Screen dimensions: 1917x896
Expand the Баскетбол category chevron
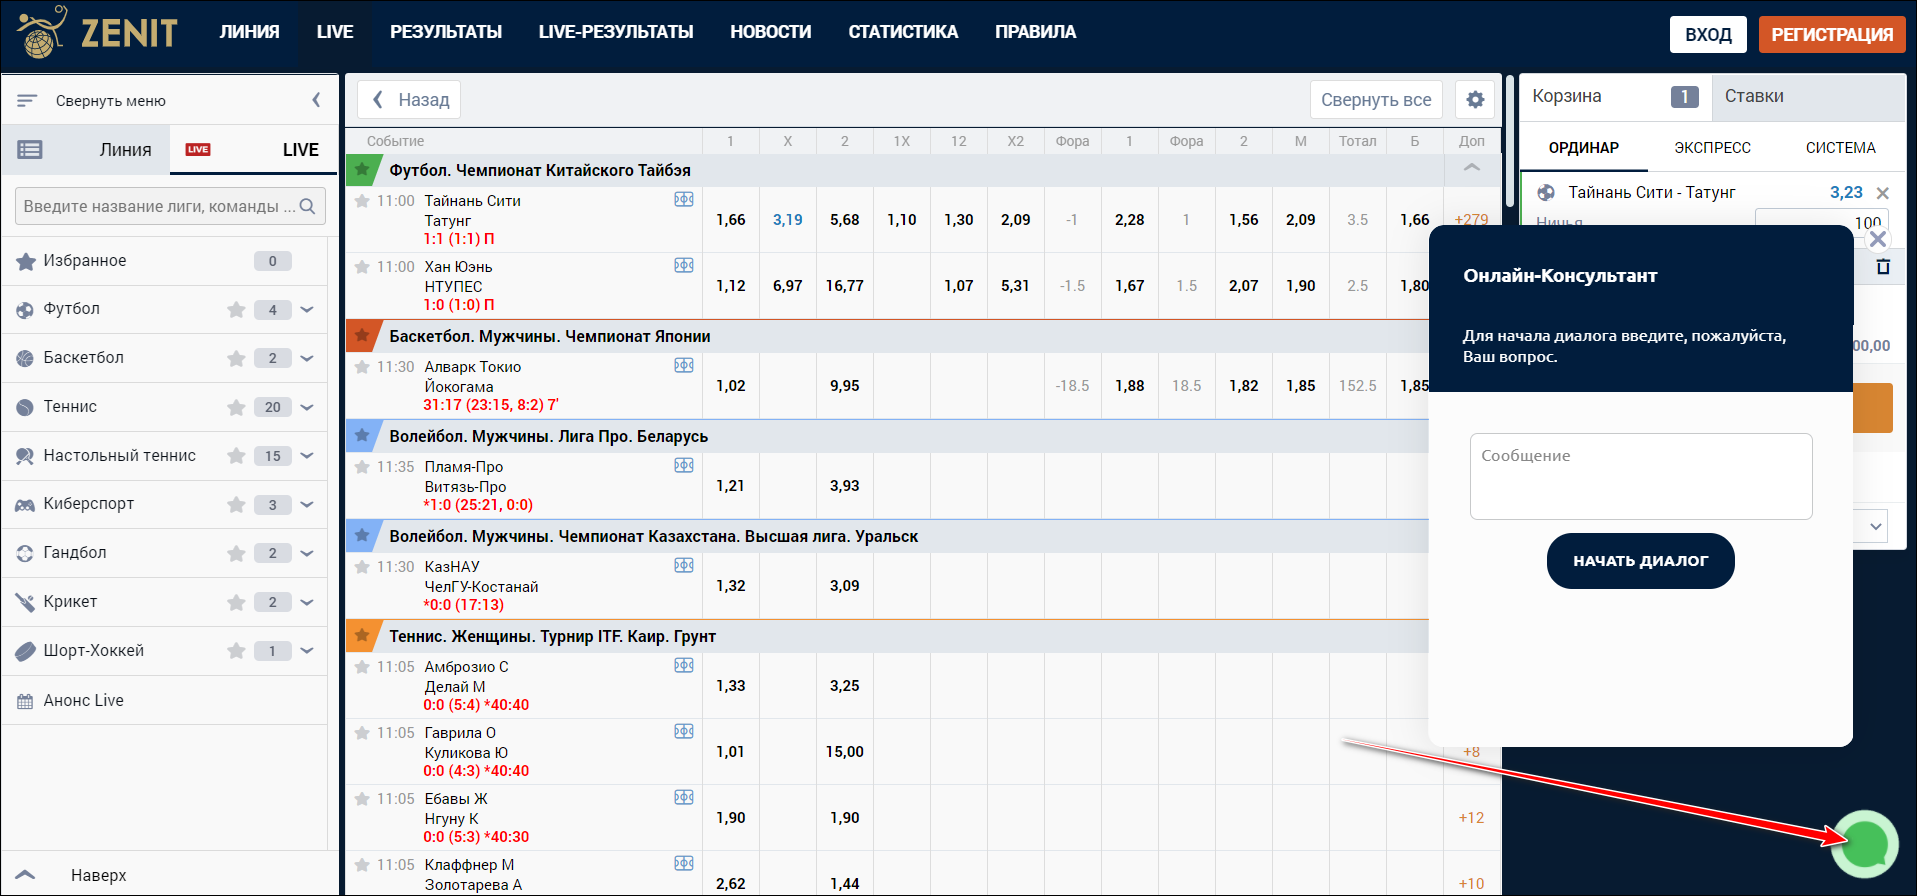(307, 358)
